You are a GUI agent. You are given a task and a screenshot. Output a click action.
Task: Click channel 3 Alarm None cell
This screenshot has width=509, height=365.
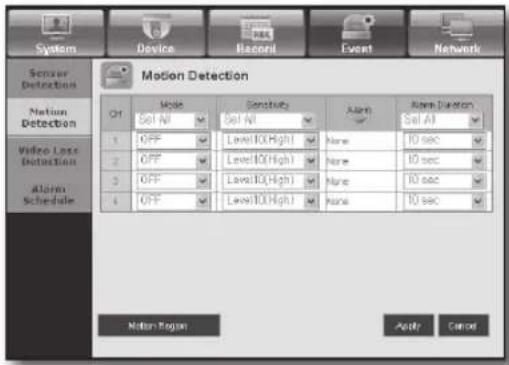(360, 181)
